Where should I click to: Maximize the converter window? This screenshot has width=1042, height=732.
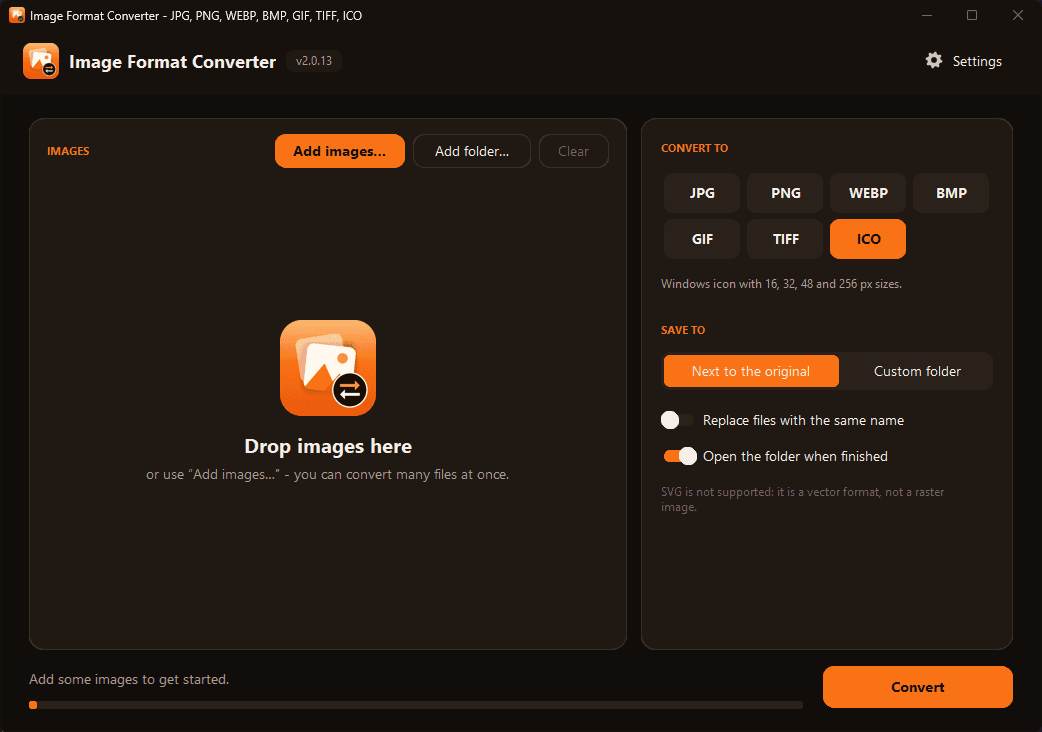972,15
